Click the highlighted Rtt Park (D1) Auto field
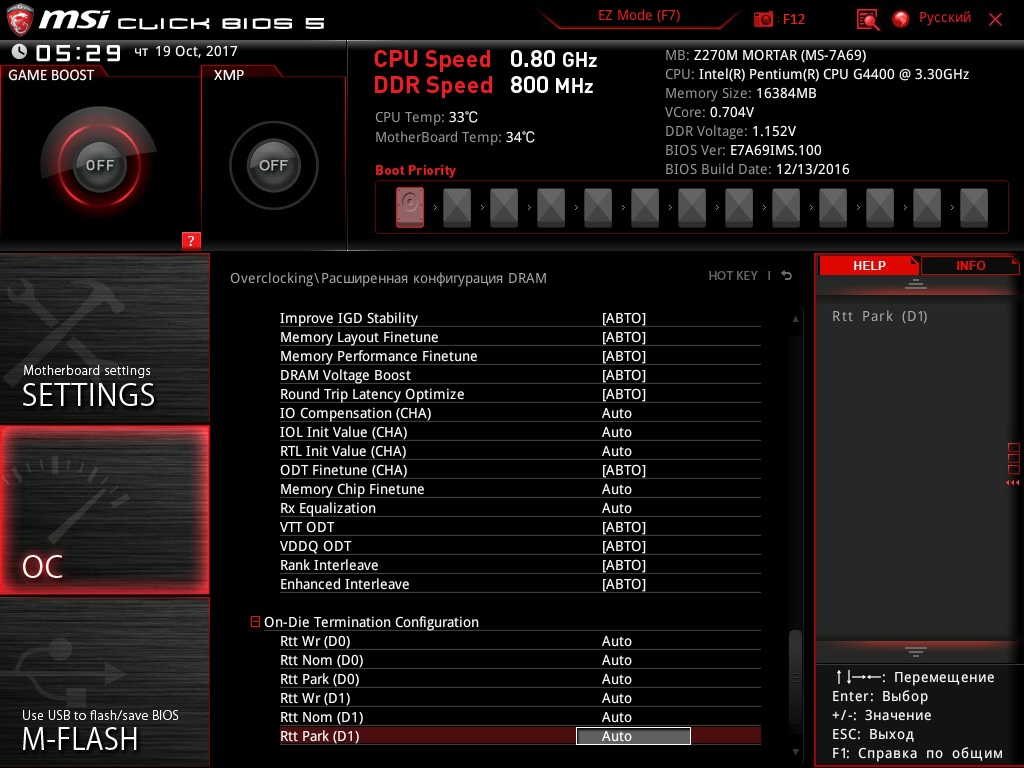The image size is (1024, 768). (633, 736)
